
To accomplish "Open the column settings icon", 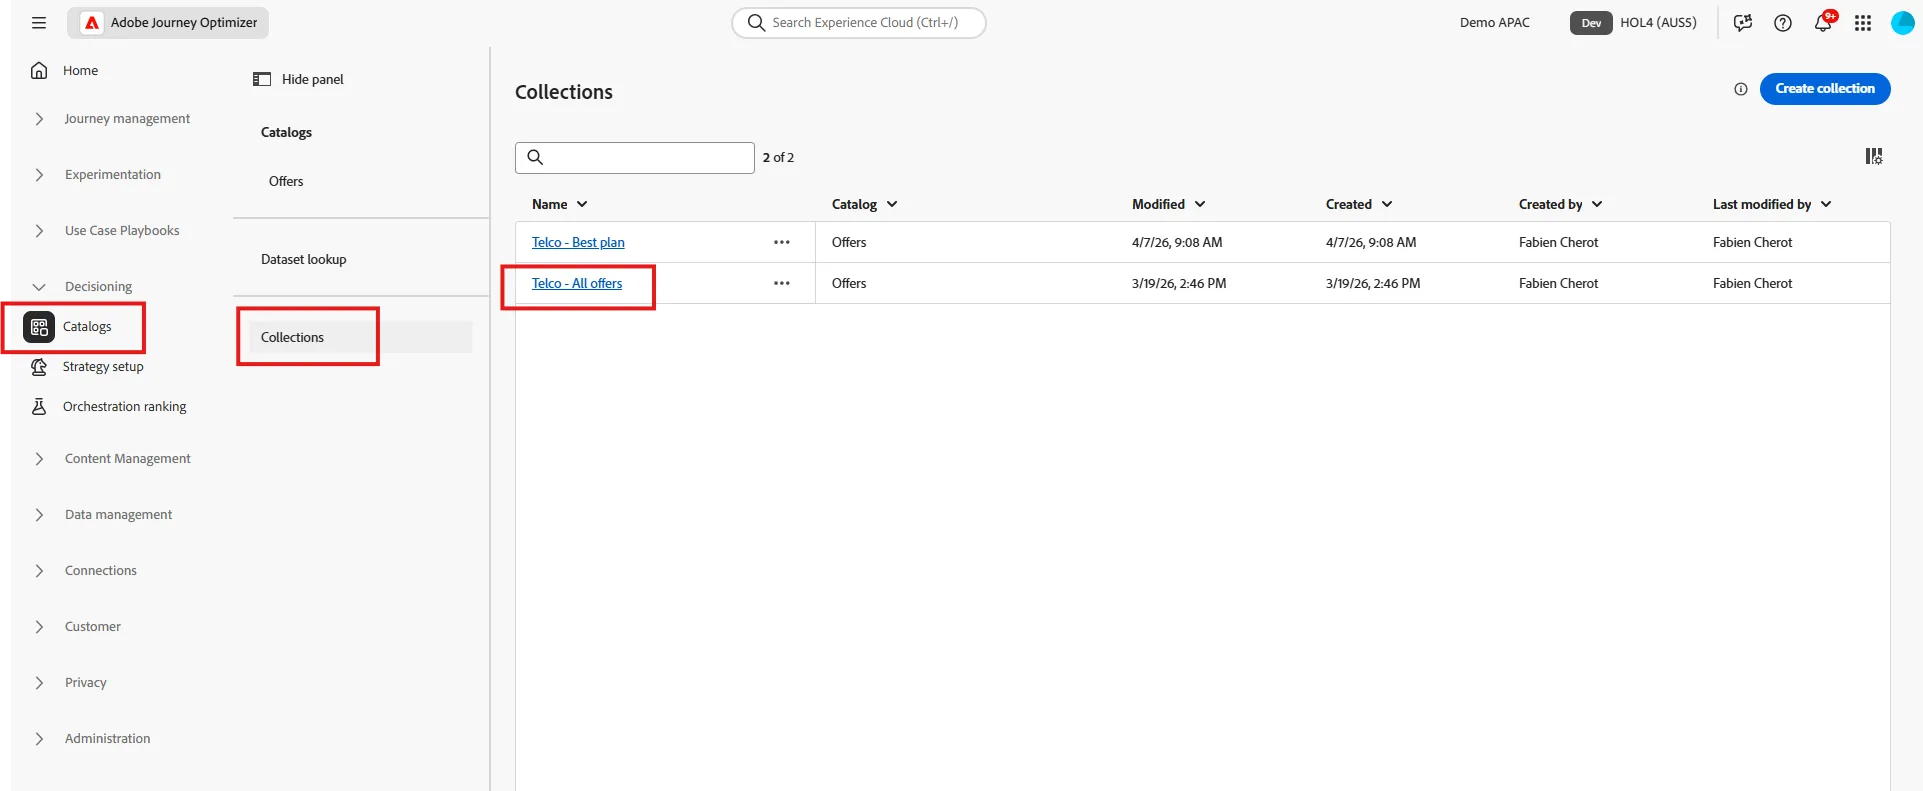I will (x=1874, y=156).
